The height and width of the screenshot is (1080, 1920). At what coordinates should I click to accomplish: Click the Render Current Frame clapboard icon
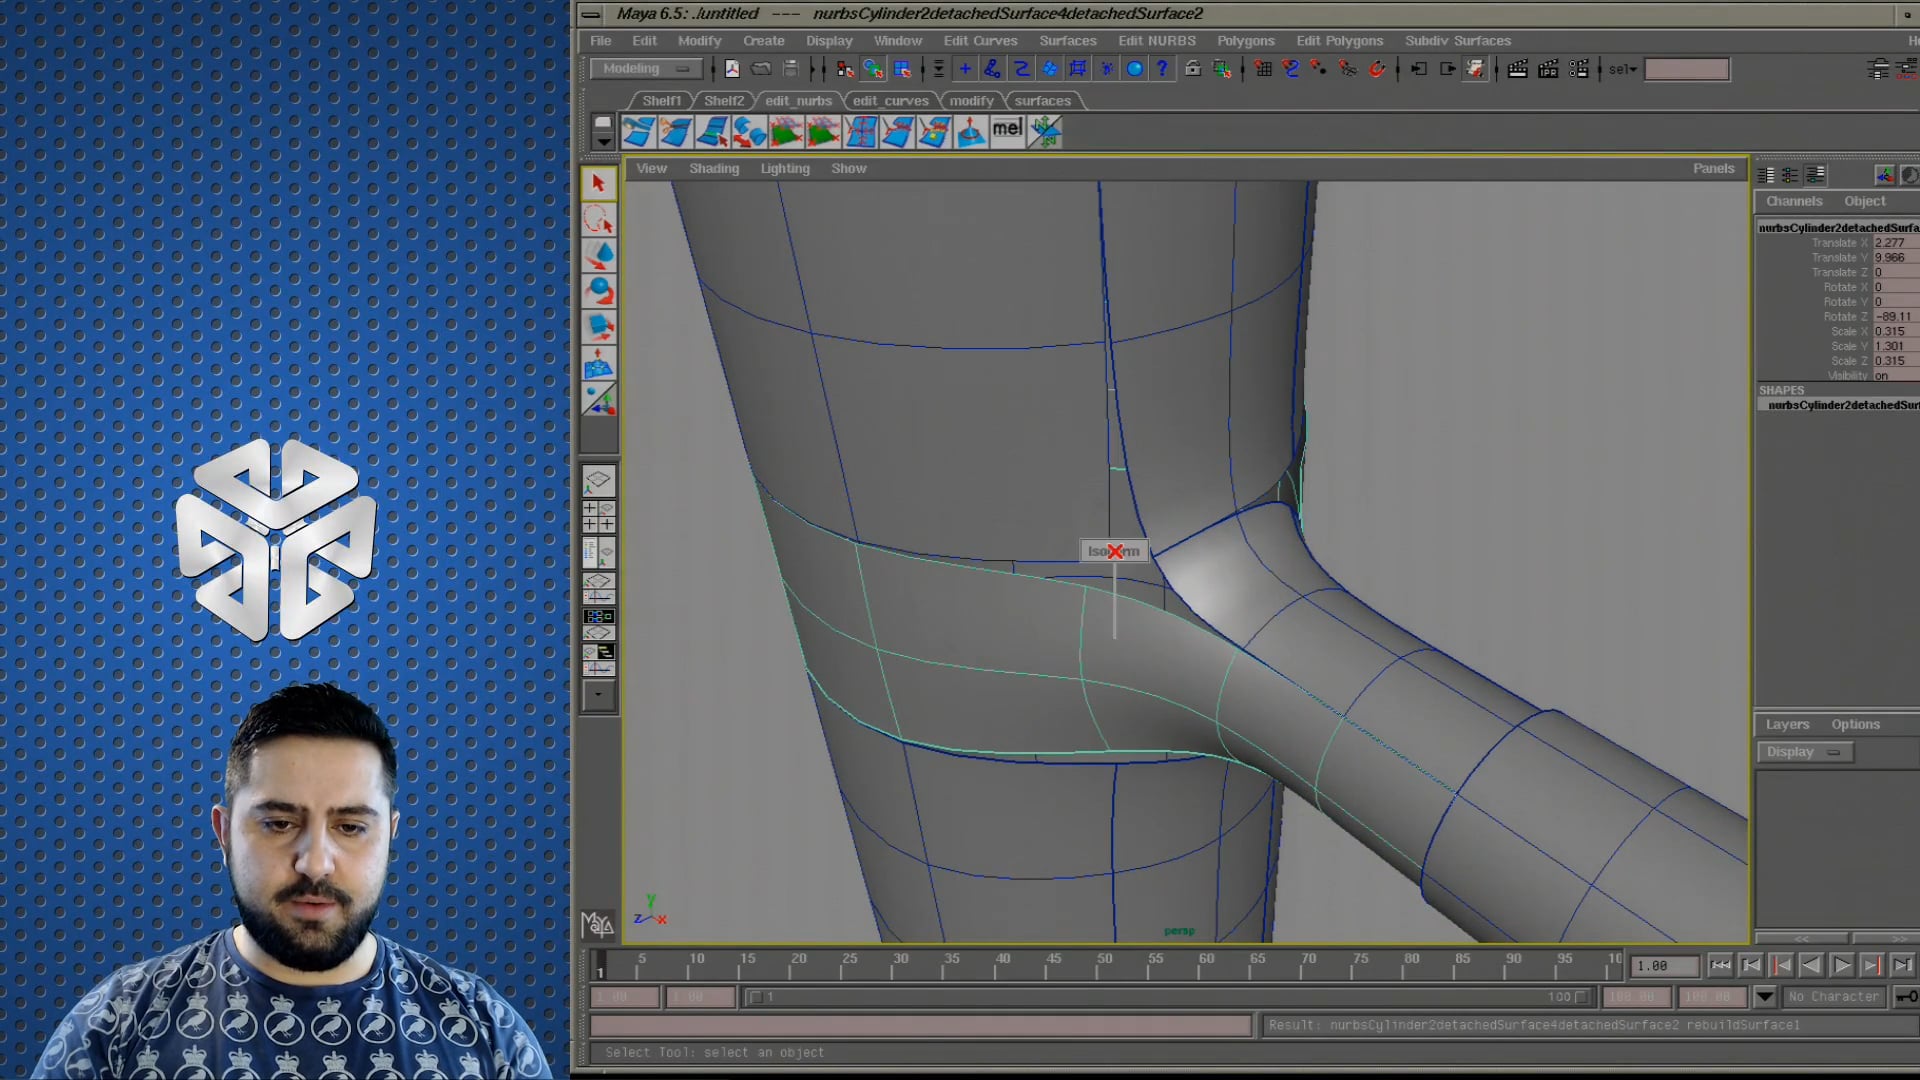(1519, 69)
